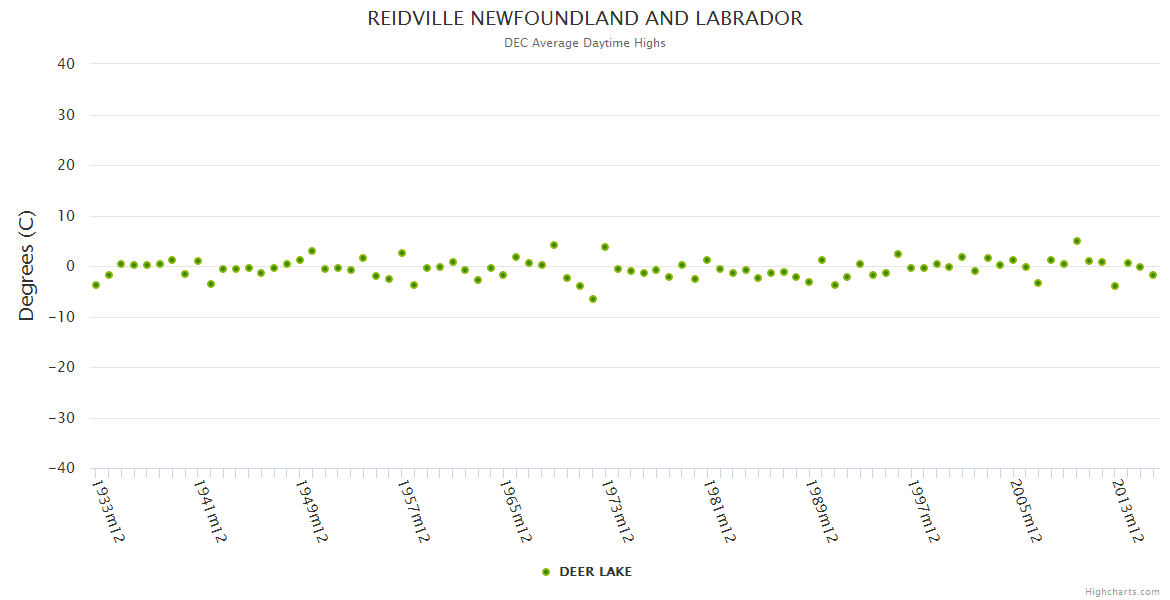
Task: Click the green DEER LAKE legend marker
Action: [x=546, y=572]
